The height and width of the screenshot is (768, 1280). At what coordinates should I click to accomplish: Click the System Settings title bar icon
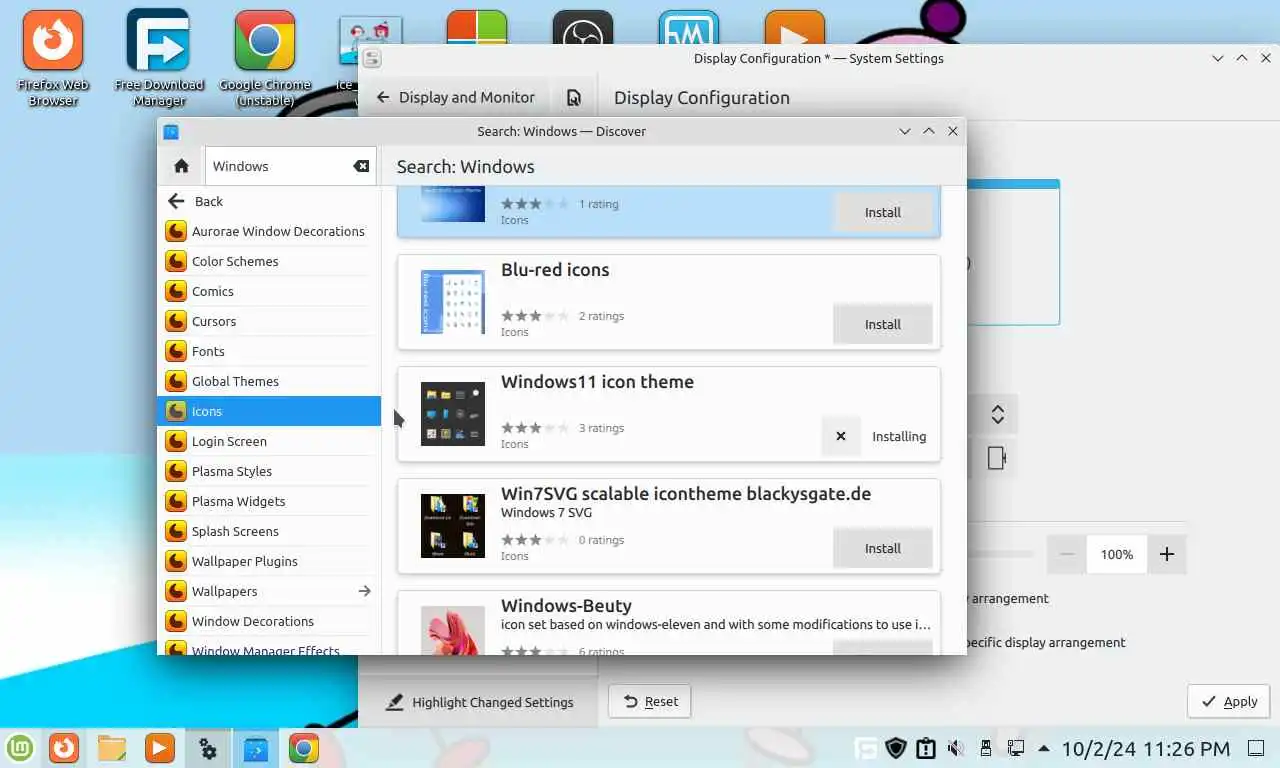pyautogui.click(x=372, y=58)
